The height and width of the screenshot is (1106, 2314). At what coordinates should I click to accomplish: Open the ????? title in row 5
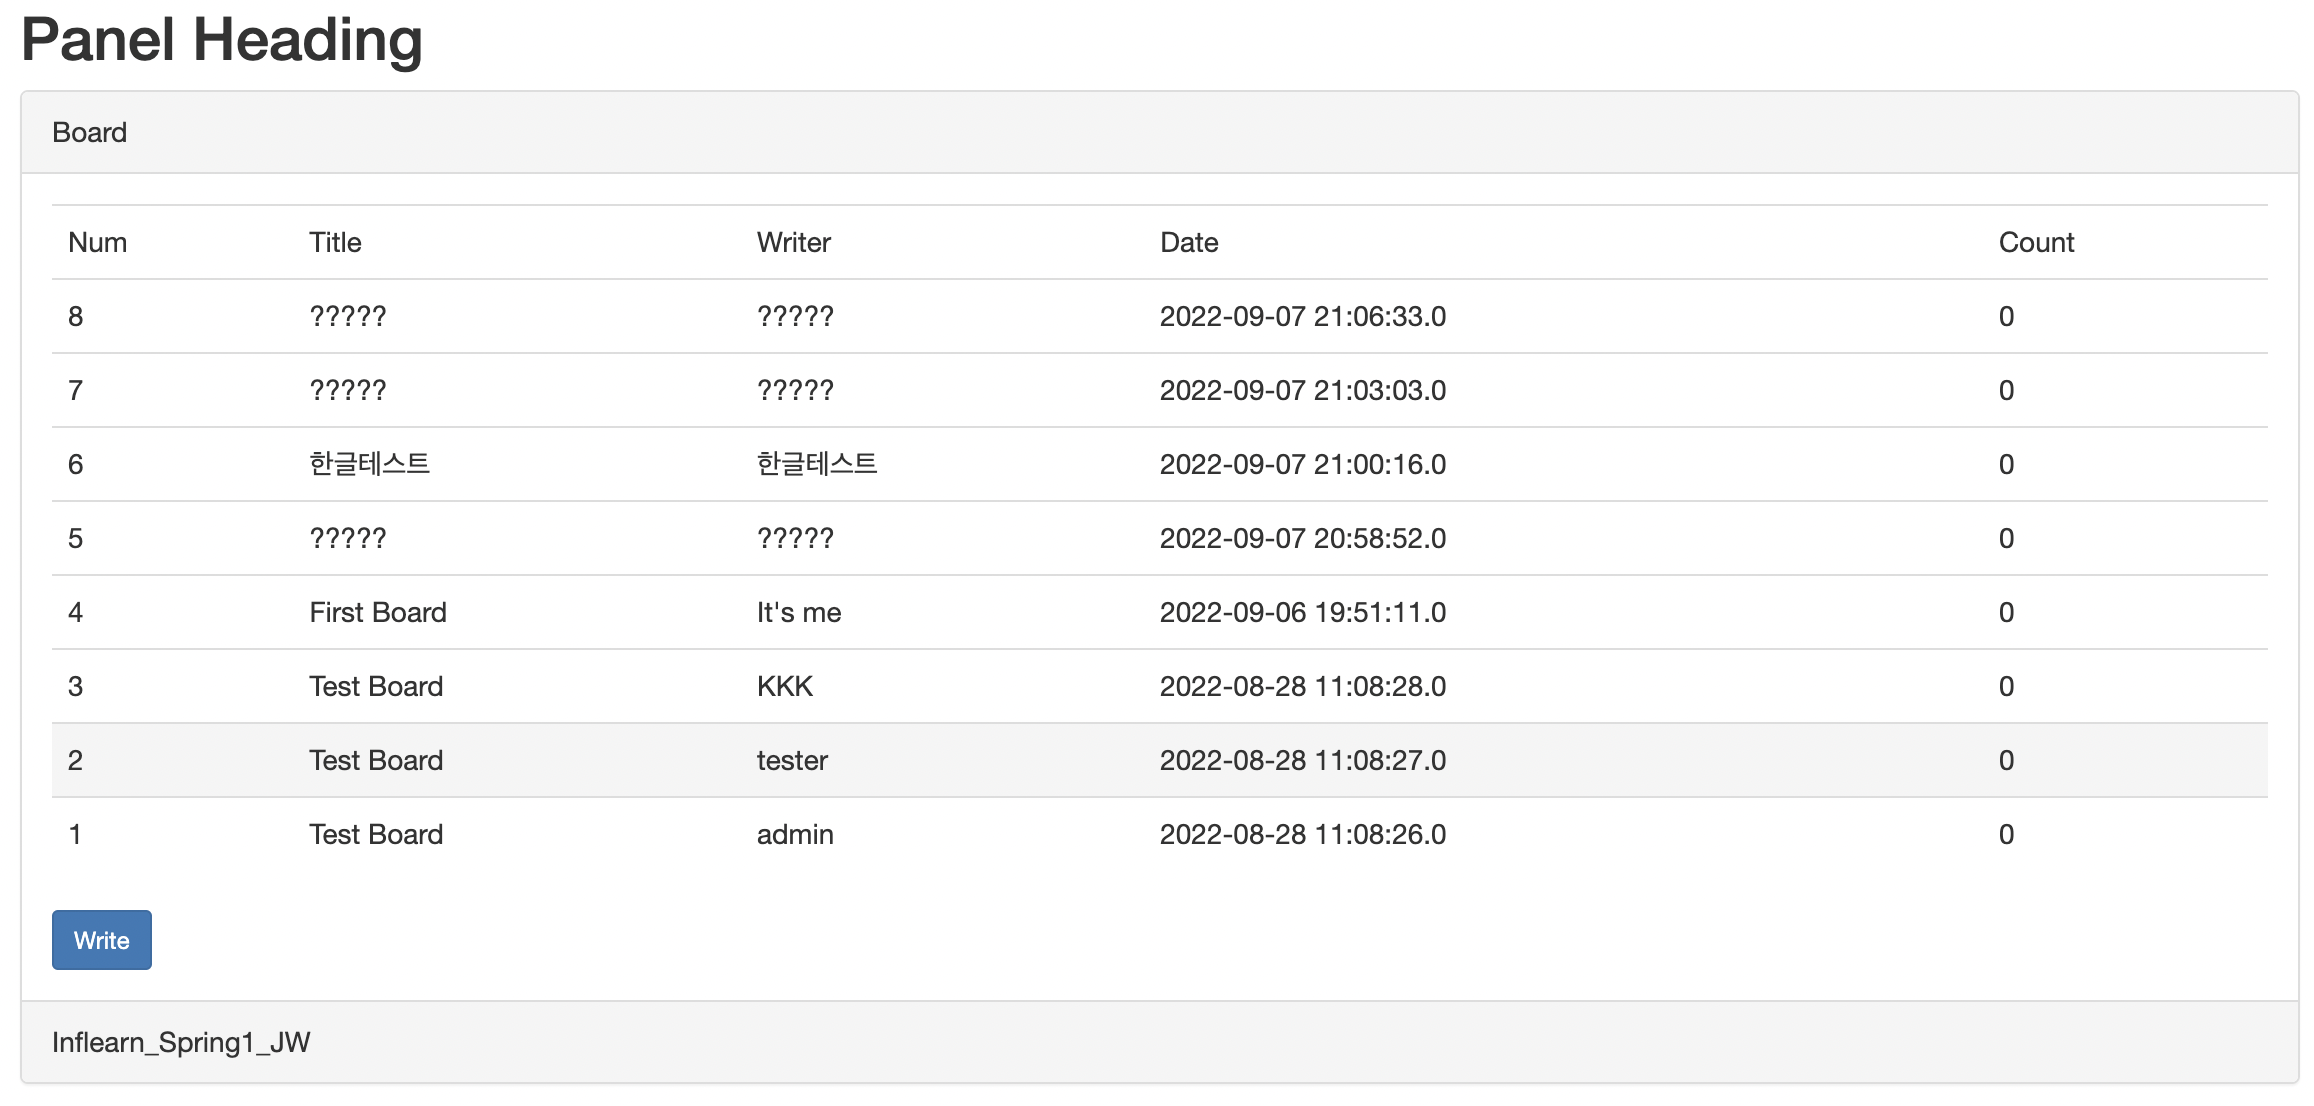pyautogui.click(x=347, y=538)
